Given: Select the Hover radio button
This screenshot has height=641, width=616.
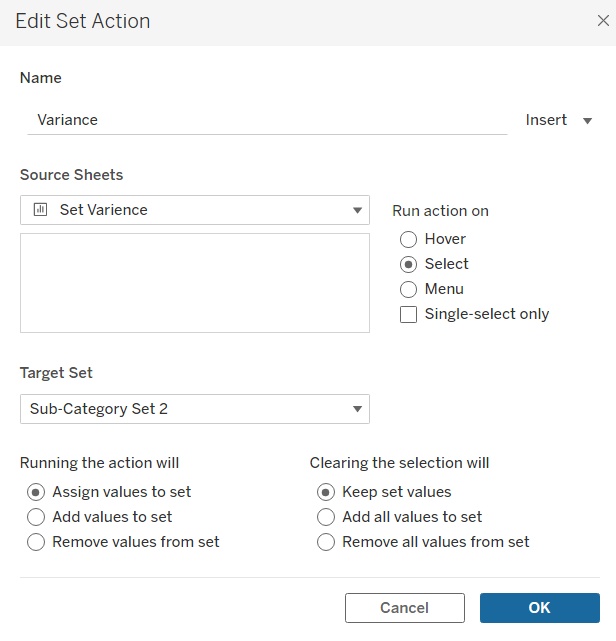Looking at the screenshot, I should [408, 239].
